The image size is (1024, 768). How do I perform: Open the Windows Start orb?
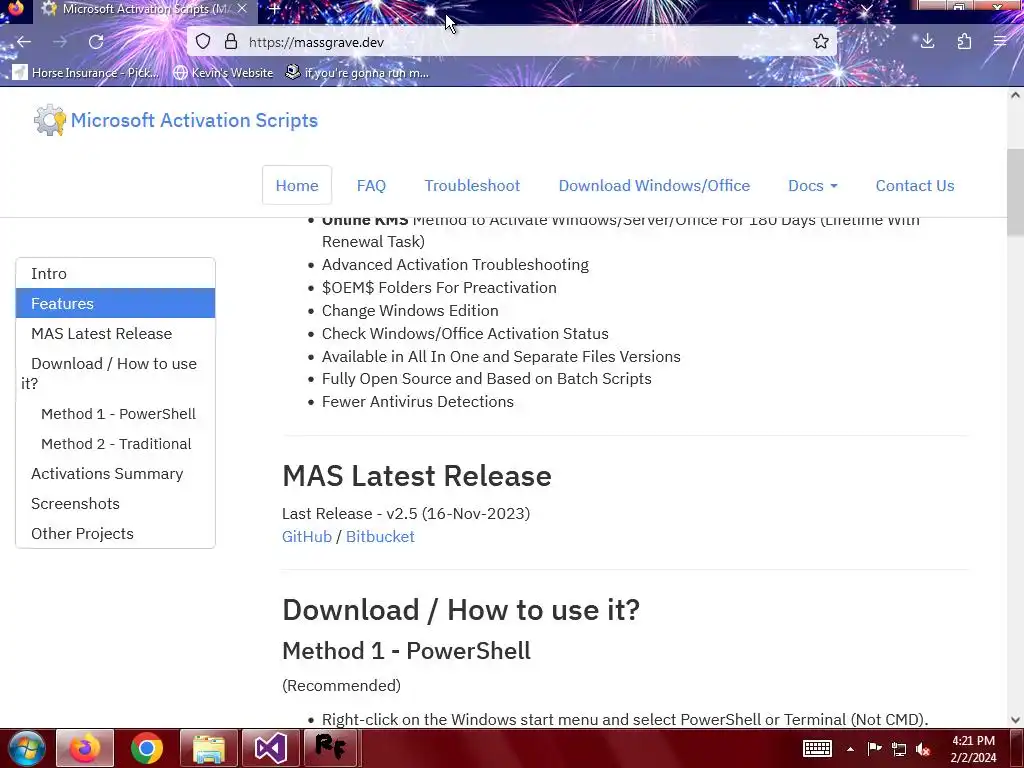tap(26, 748)
